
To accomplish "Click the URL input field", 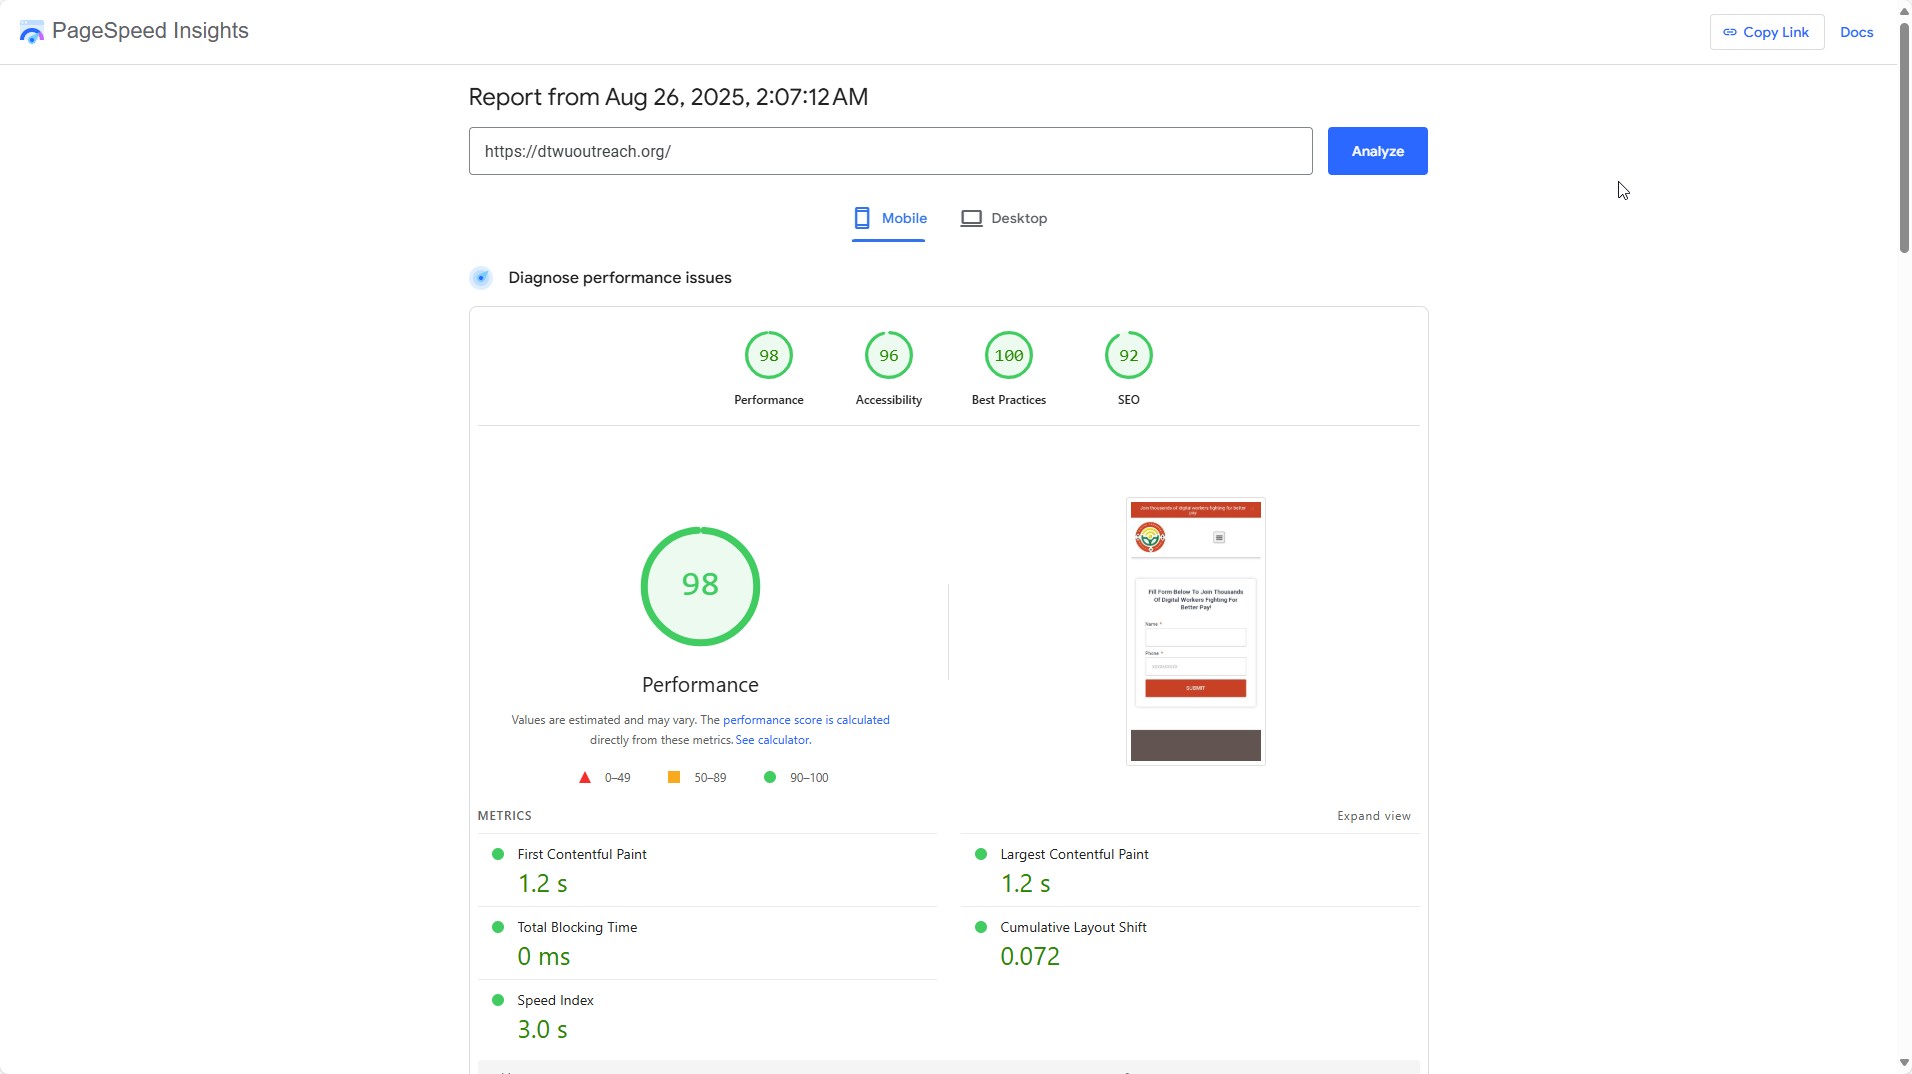I will coord(890,151).
